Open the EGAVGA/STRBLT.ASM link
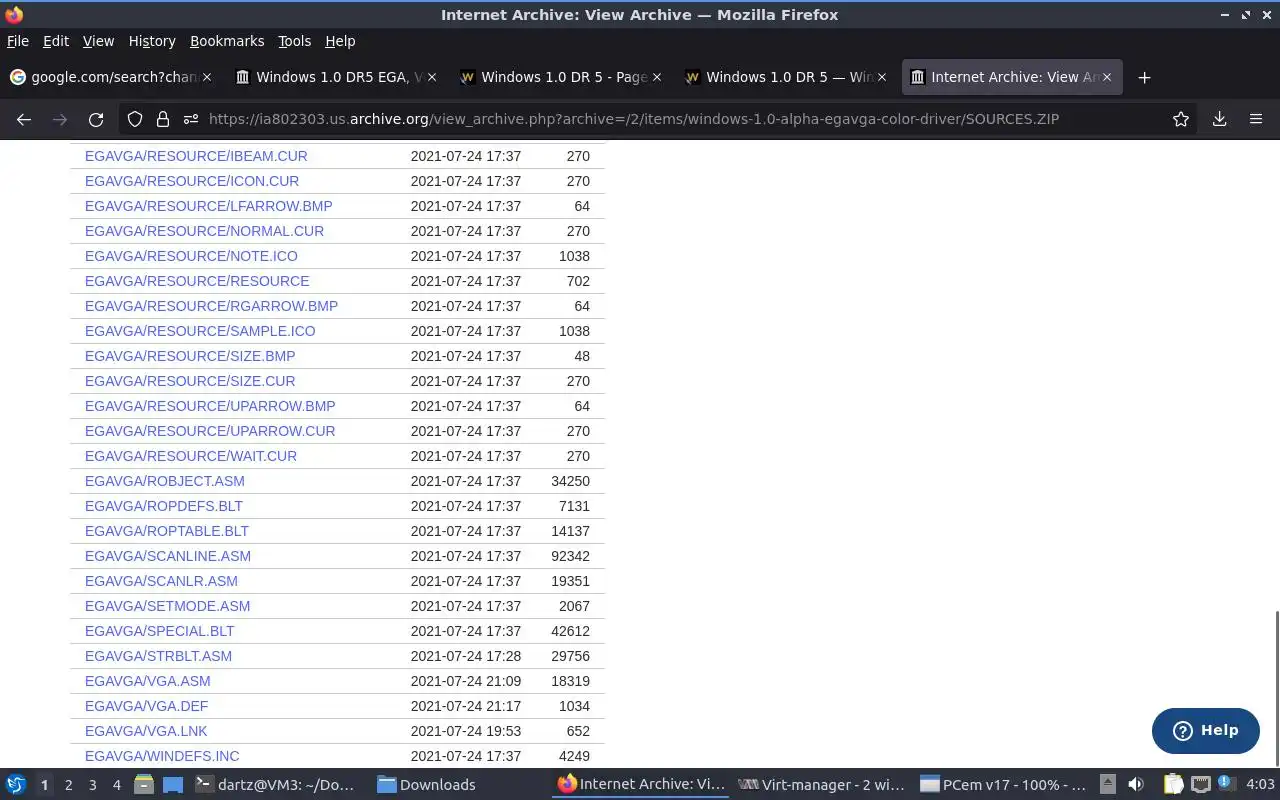Viewport: 1280px width, 800px height. (158, 656)
